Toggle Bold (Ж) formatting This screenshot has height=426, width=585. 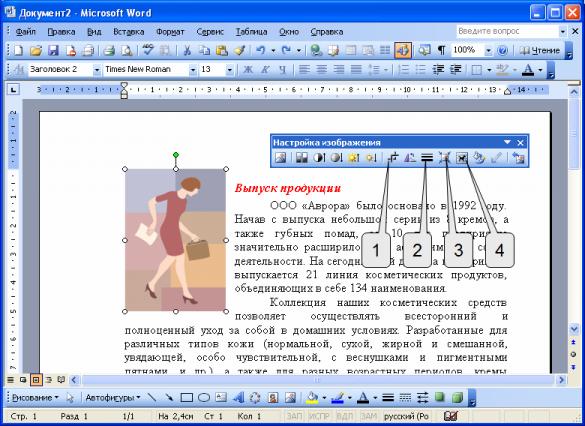coord(248,69)
